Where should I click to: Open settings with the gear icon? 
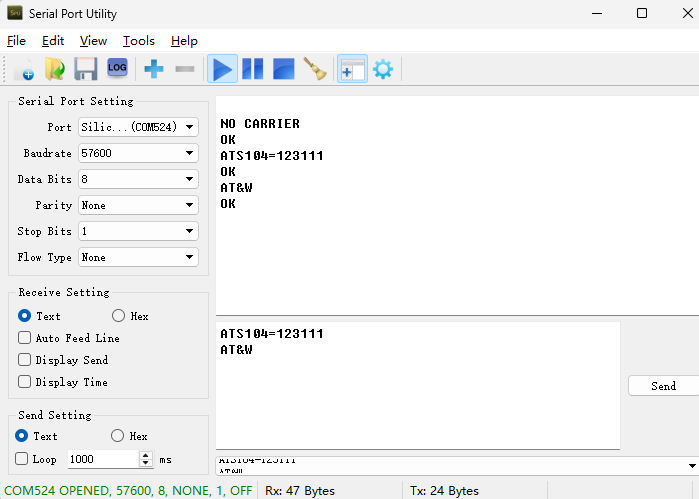[382, 70]
